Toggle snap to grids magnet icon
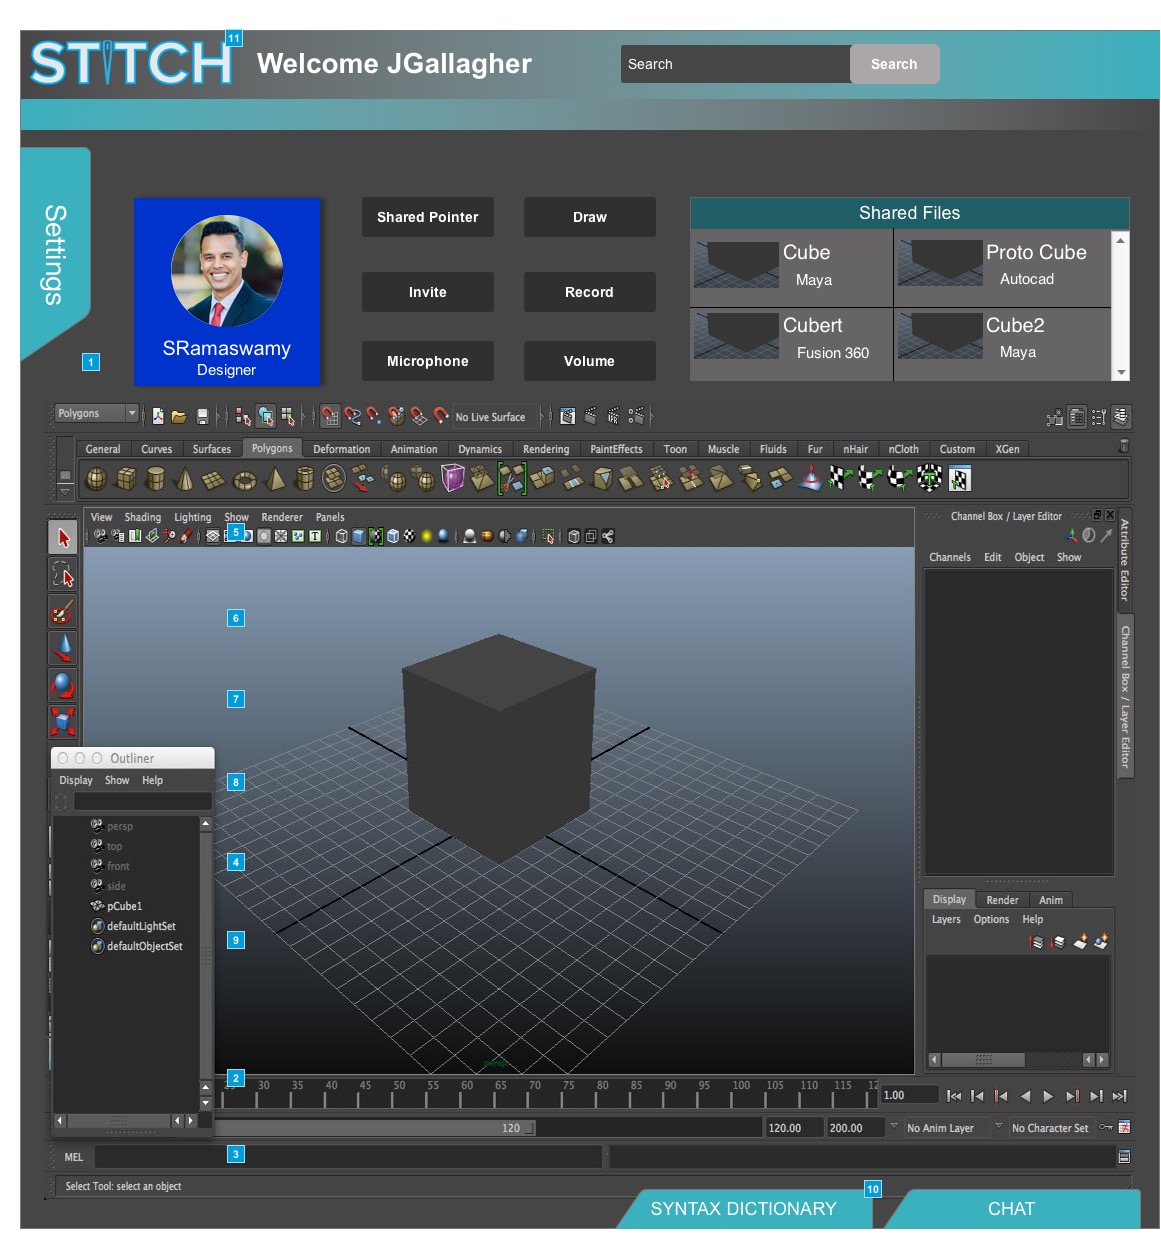1161x1235 pixels. 330,417
